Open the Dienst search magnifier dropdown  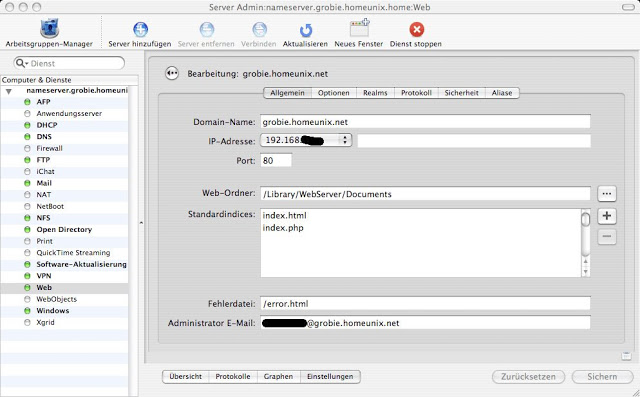(x=21, y=63)
